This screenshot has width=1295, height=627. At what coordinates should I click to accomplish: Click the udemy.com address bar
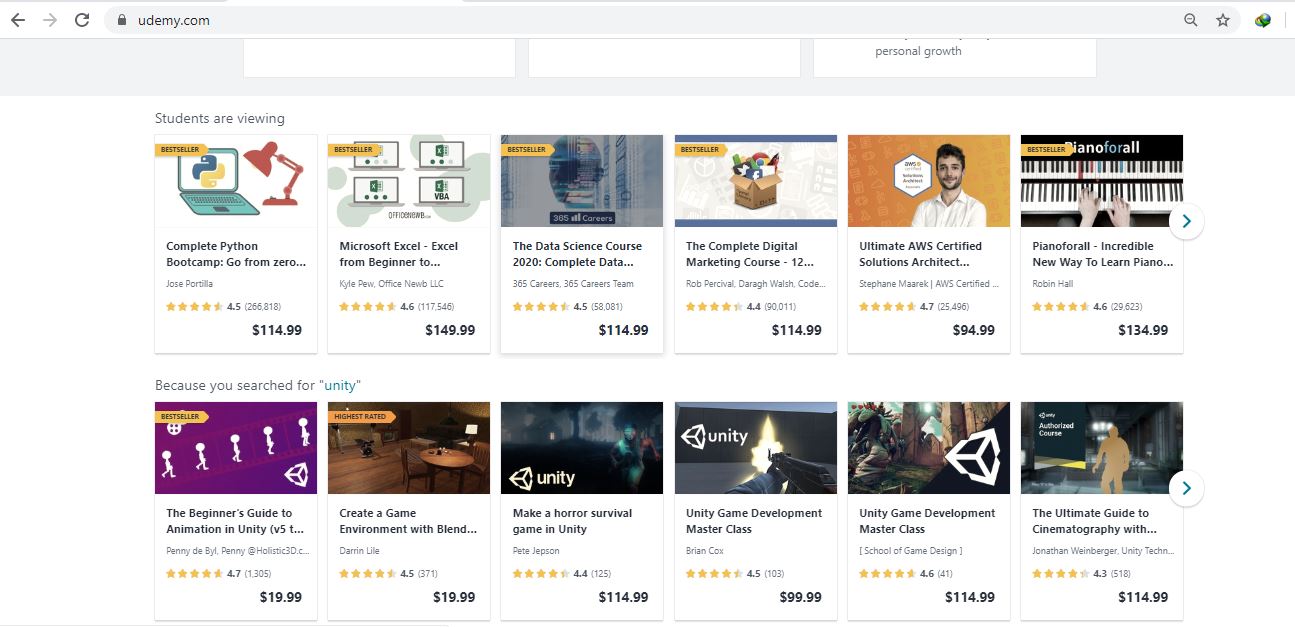pyautogui.click(x=600, y=20)
